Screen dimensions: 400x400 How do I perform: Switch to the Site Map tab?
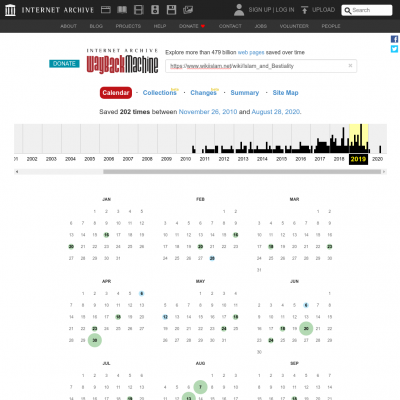[285, 93]
